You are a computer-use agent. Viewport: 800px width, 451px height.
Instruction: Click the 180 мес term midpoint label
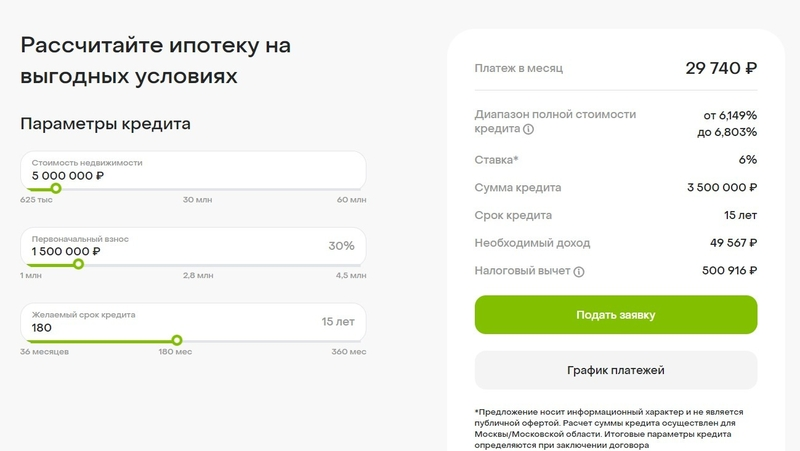[x=177, y=352]
